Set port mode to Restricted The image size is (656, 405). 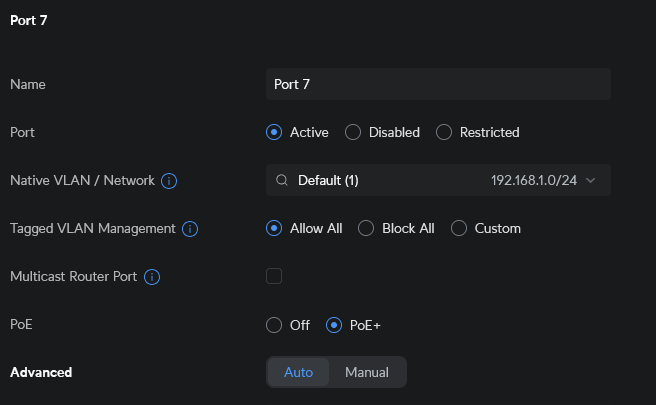pos(444,132)
